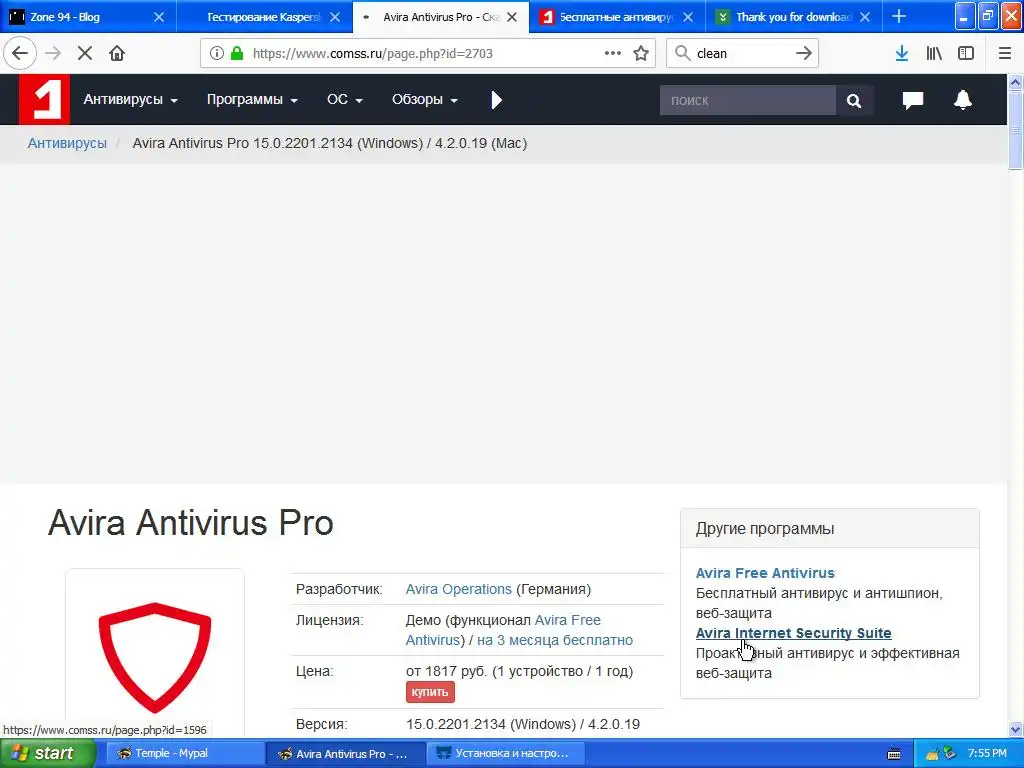Screen dimensions: 1024x768
Task: Close the 'Zone 94 - Blog' tab
Action: pyautogui.click(x=159, y=17)
